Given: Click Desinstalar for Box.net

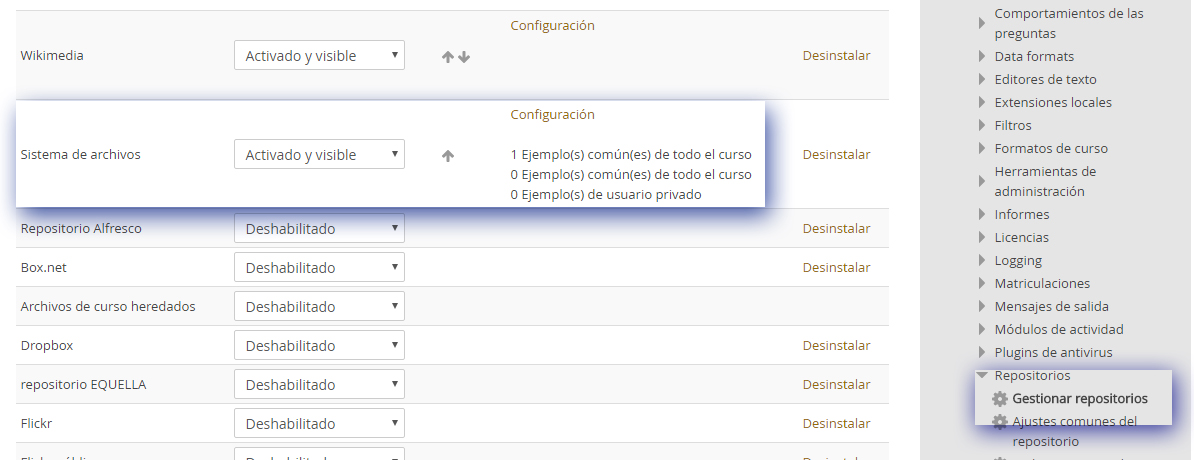Looking at the screenshot, I should pos(836,267).
